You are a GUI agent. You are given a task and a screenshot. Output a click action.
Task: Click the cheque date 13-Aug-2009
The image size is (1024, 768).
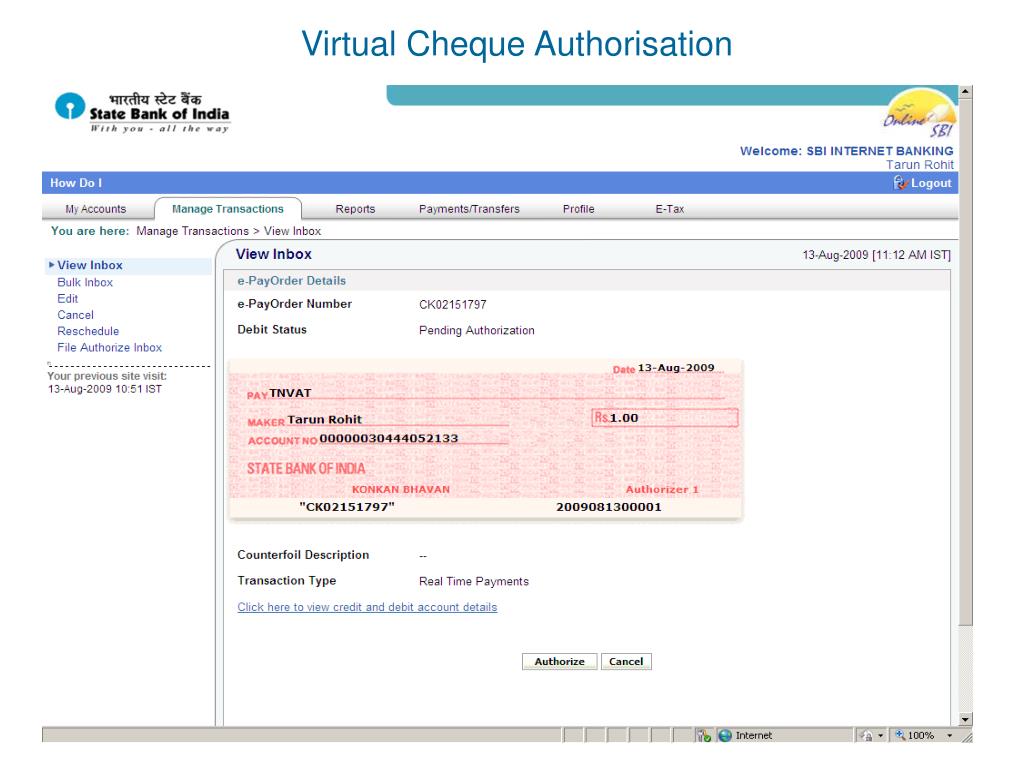(x=676, y=368)
